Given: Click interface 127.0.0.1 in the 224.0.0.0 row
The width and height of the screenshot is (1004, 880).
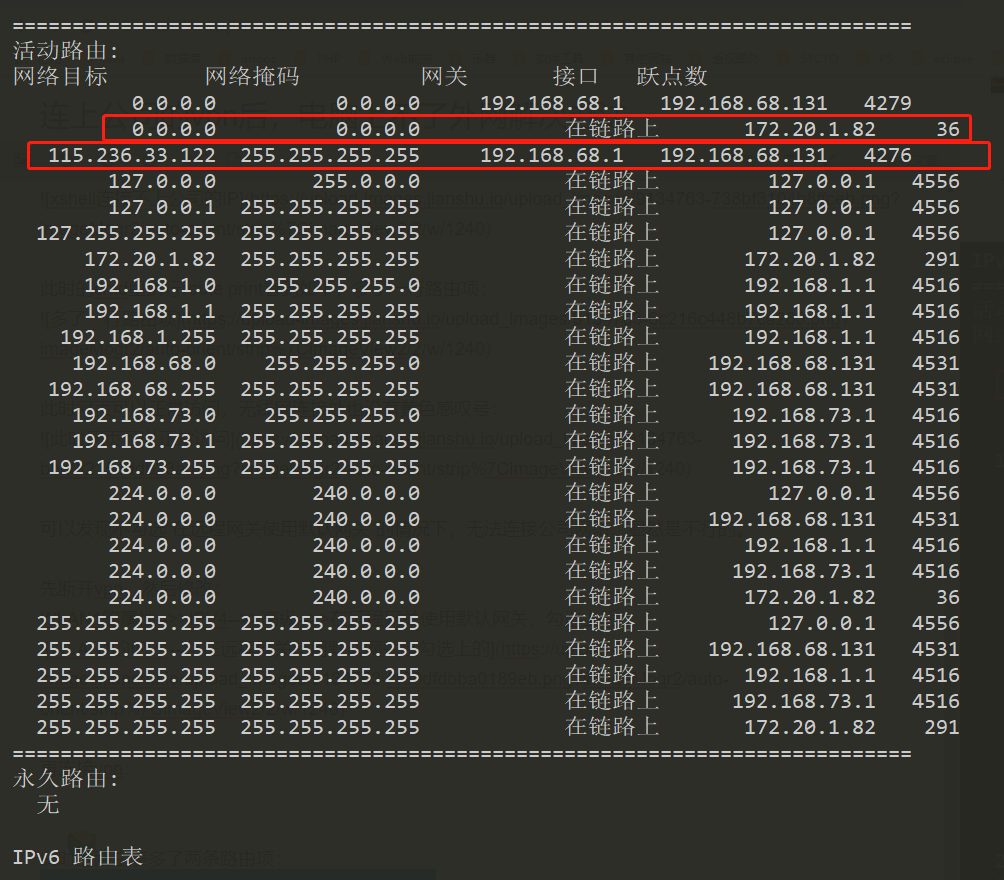Looking at the screenshot, I should pyautogui.click(x=822, y=493).
